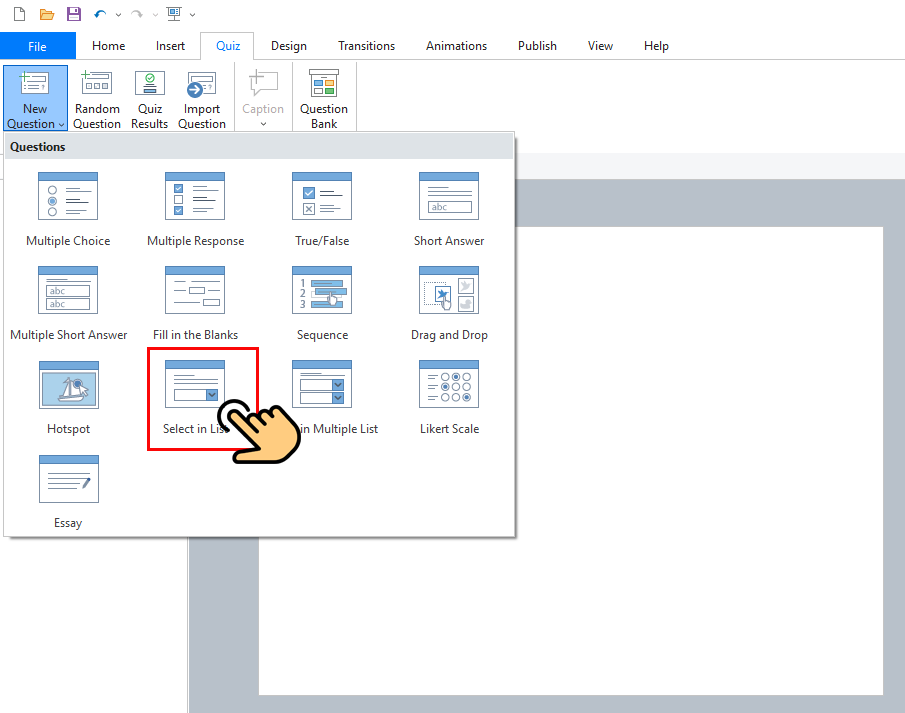Insert a Hotspot question

(69, 398)
